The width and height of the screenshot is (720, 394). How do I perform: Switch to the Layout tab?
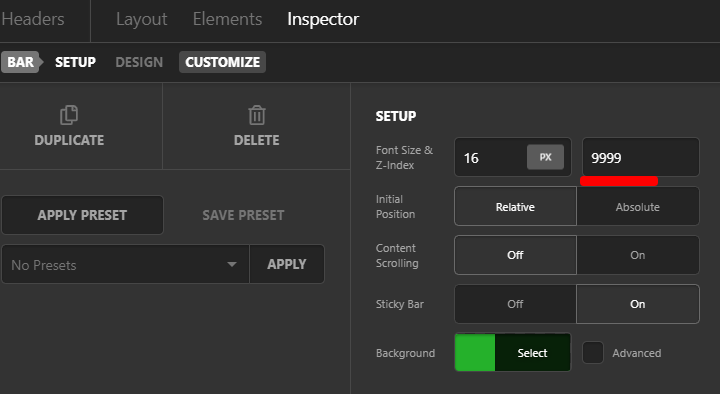click(x=141, y=19)
